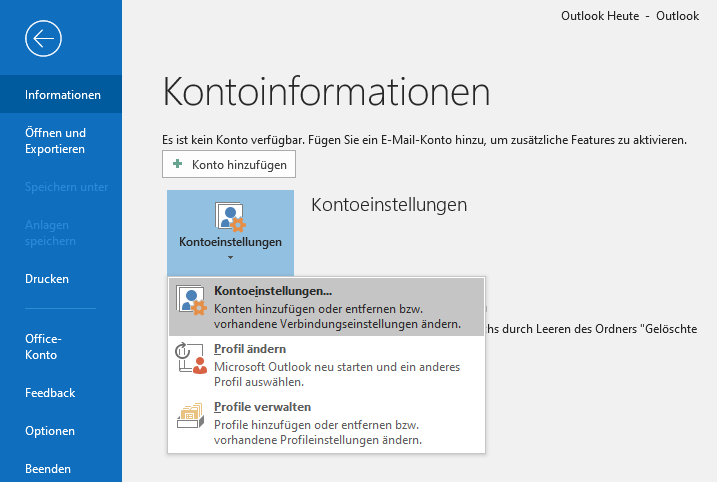Click the back arrow circle icon
Screen dimensions: 717x482
43,38
